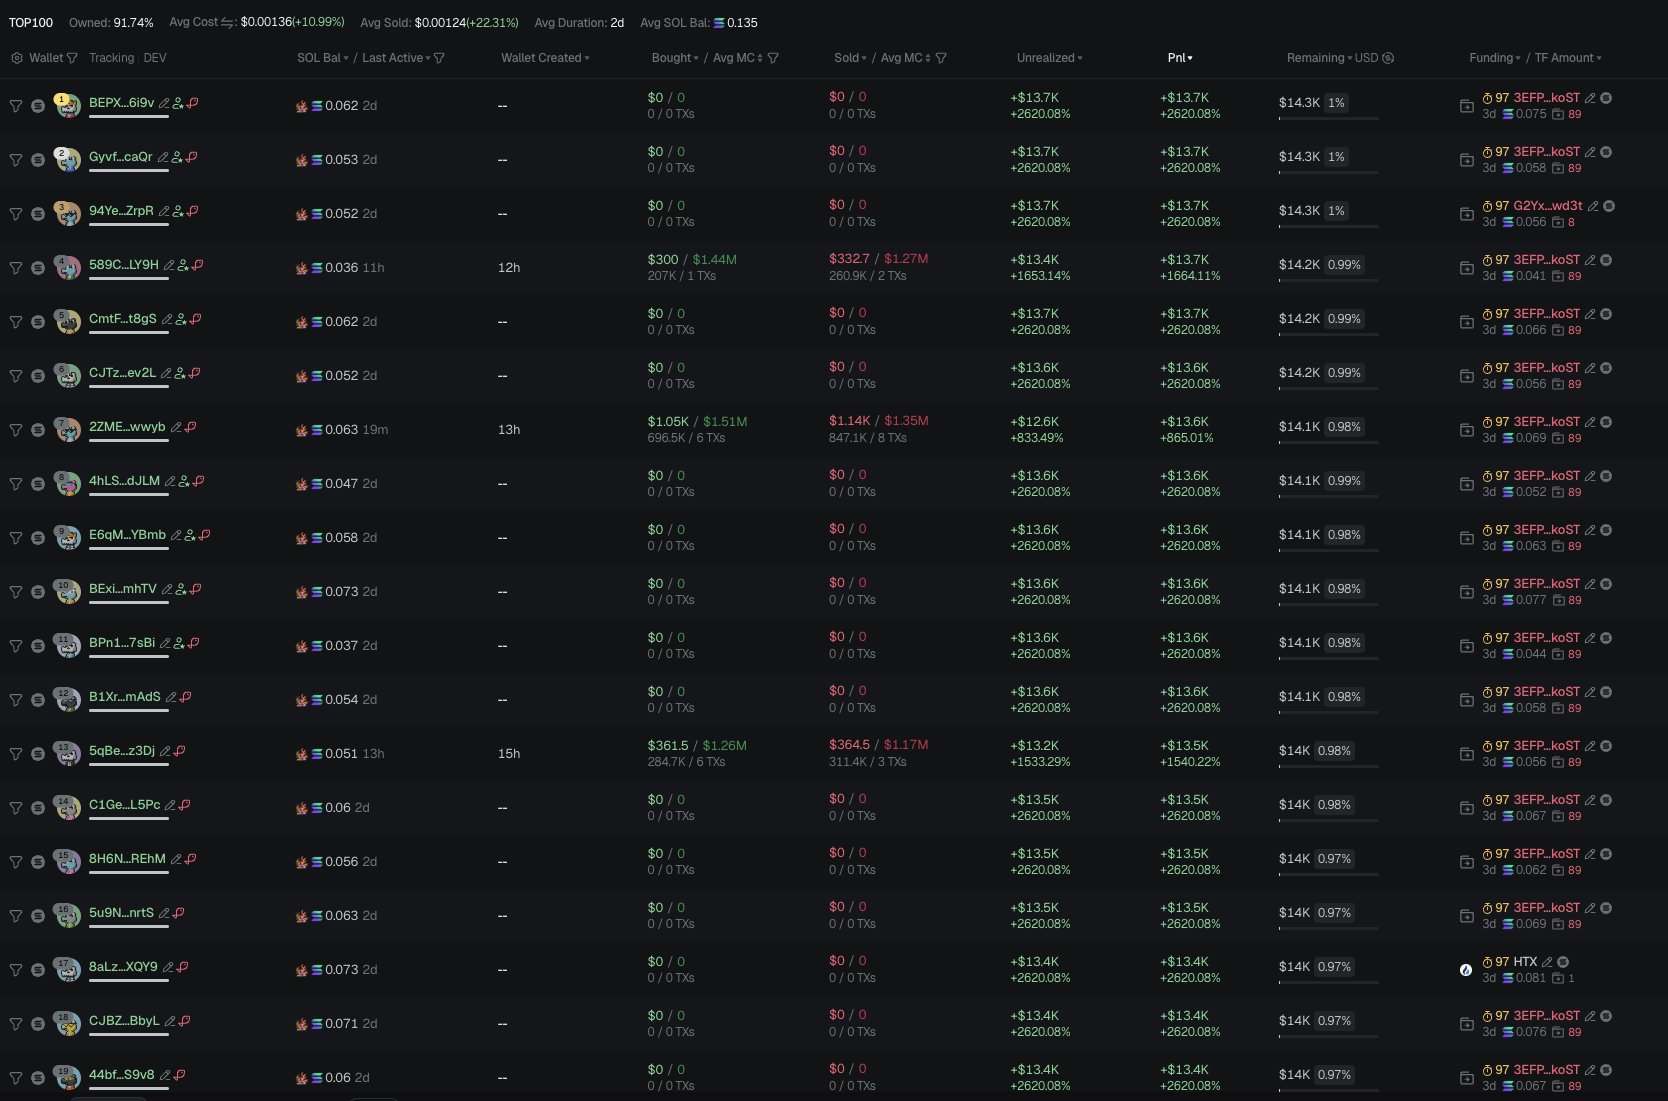Toggle round coin icon on CmtF...t8gS row

[38, 322]
